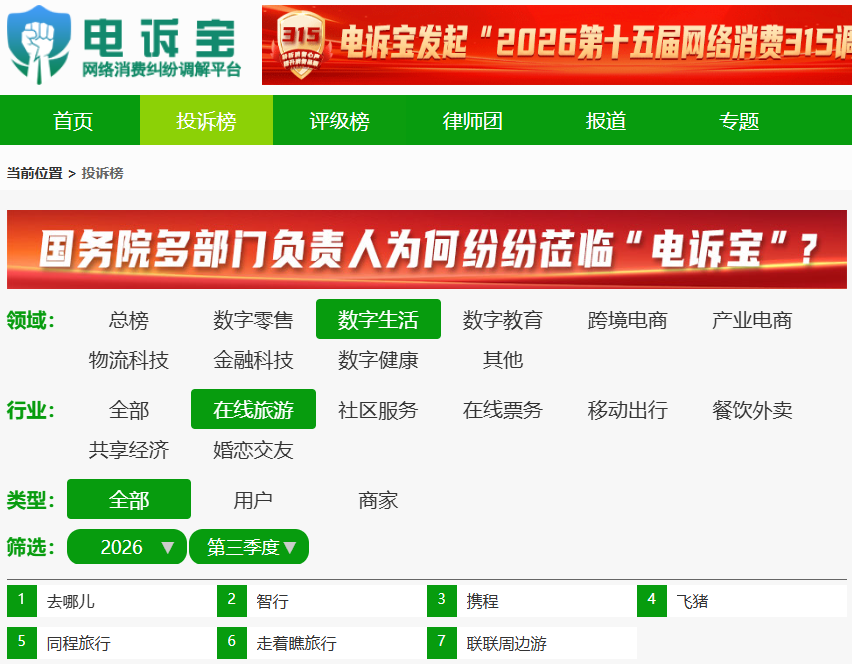Screen dimensions: 852x664
Task: Select the 共享经济 industry filter
Action: pos(129,450)
